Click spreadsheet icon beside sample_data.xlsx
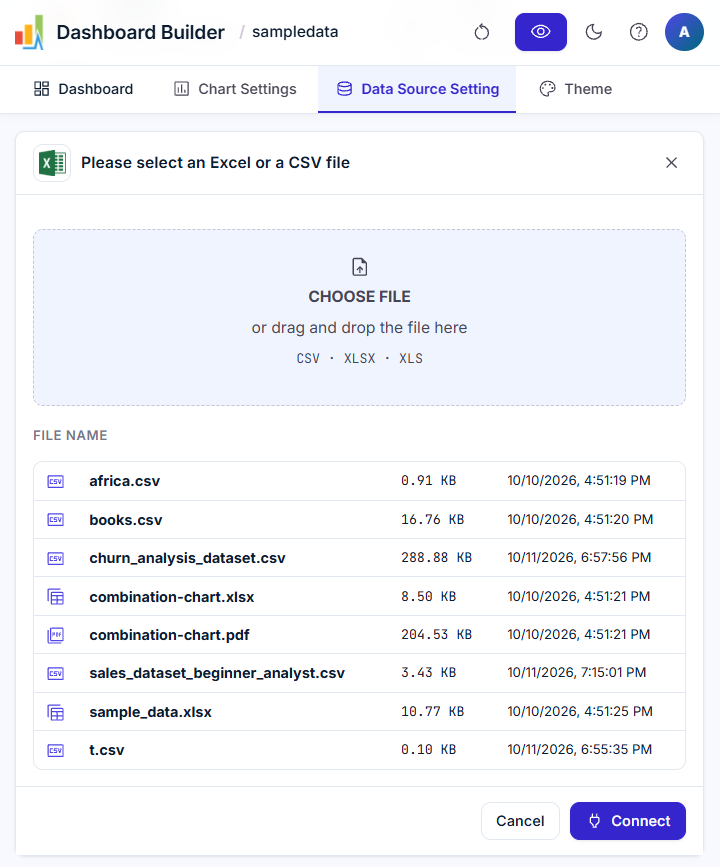This screenshot has width=720, height=867. (55, 712)
